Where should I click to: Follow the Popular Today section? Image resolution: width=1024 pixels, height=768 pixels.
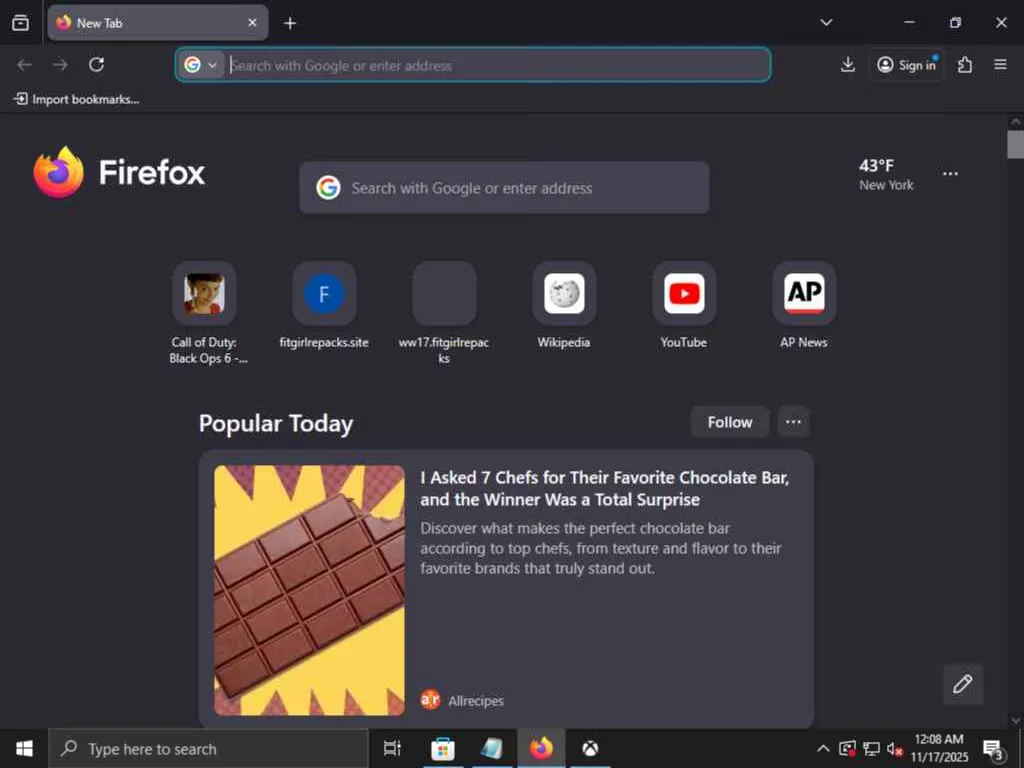tap(729, 423)
